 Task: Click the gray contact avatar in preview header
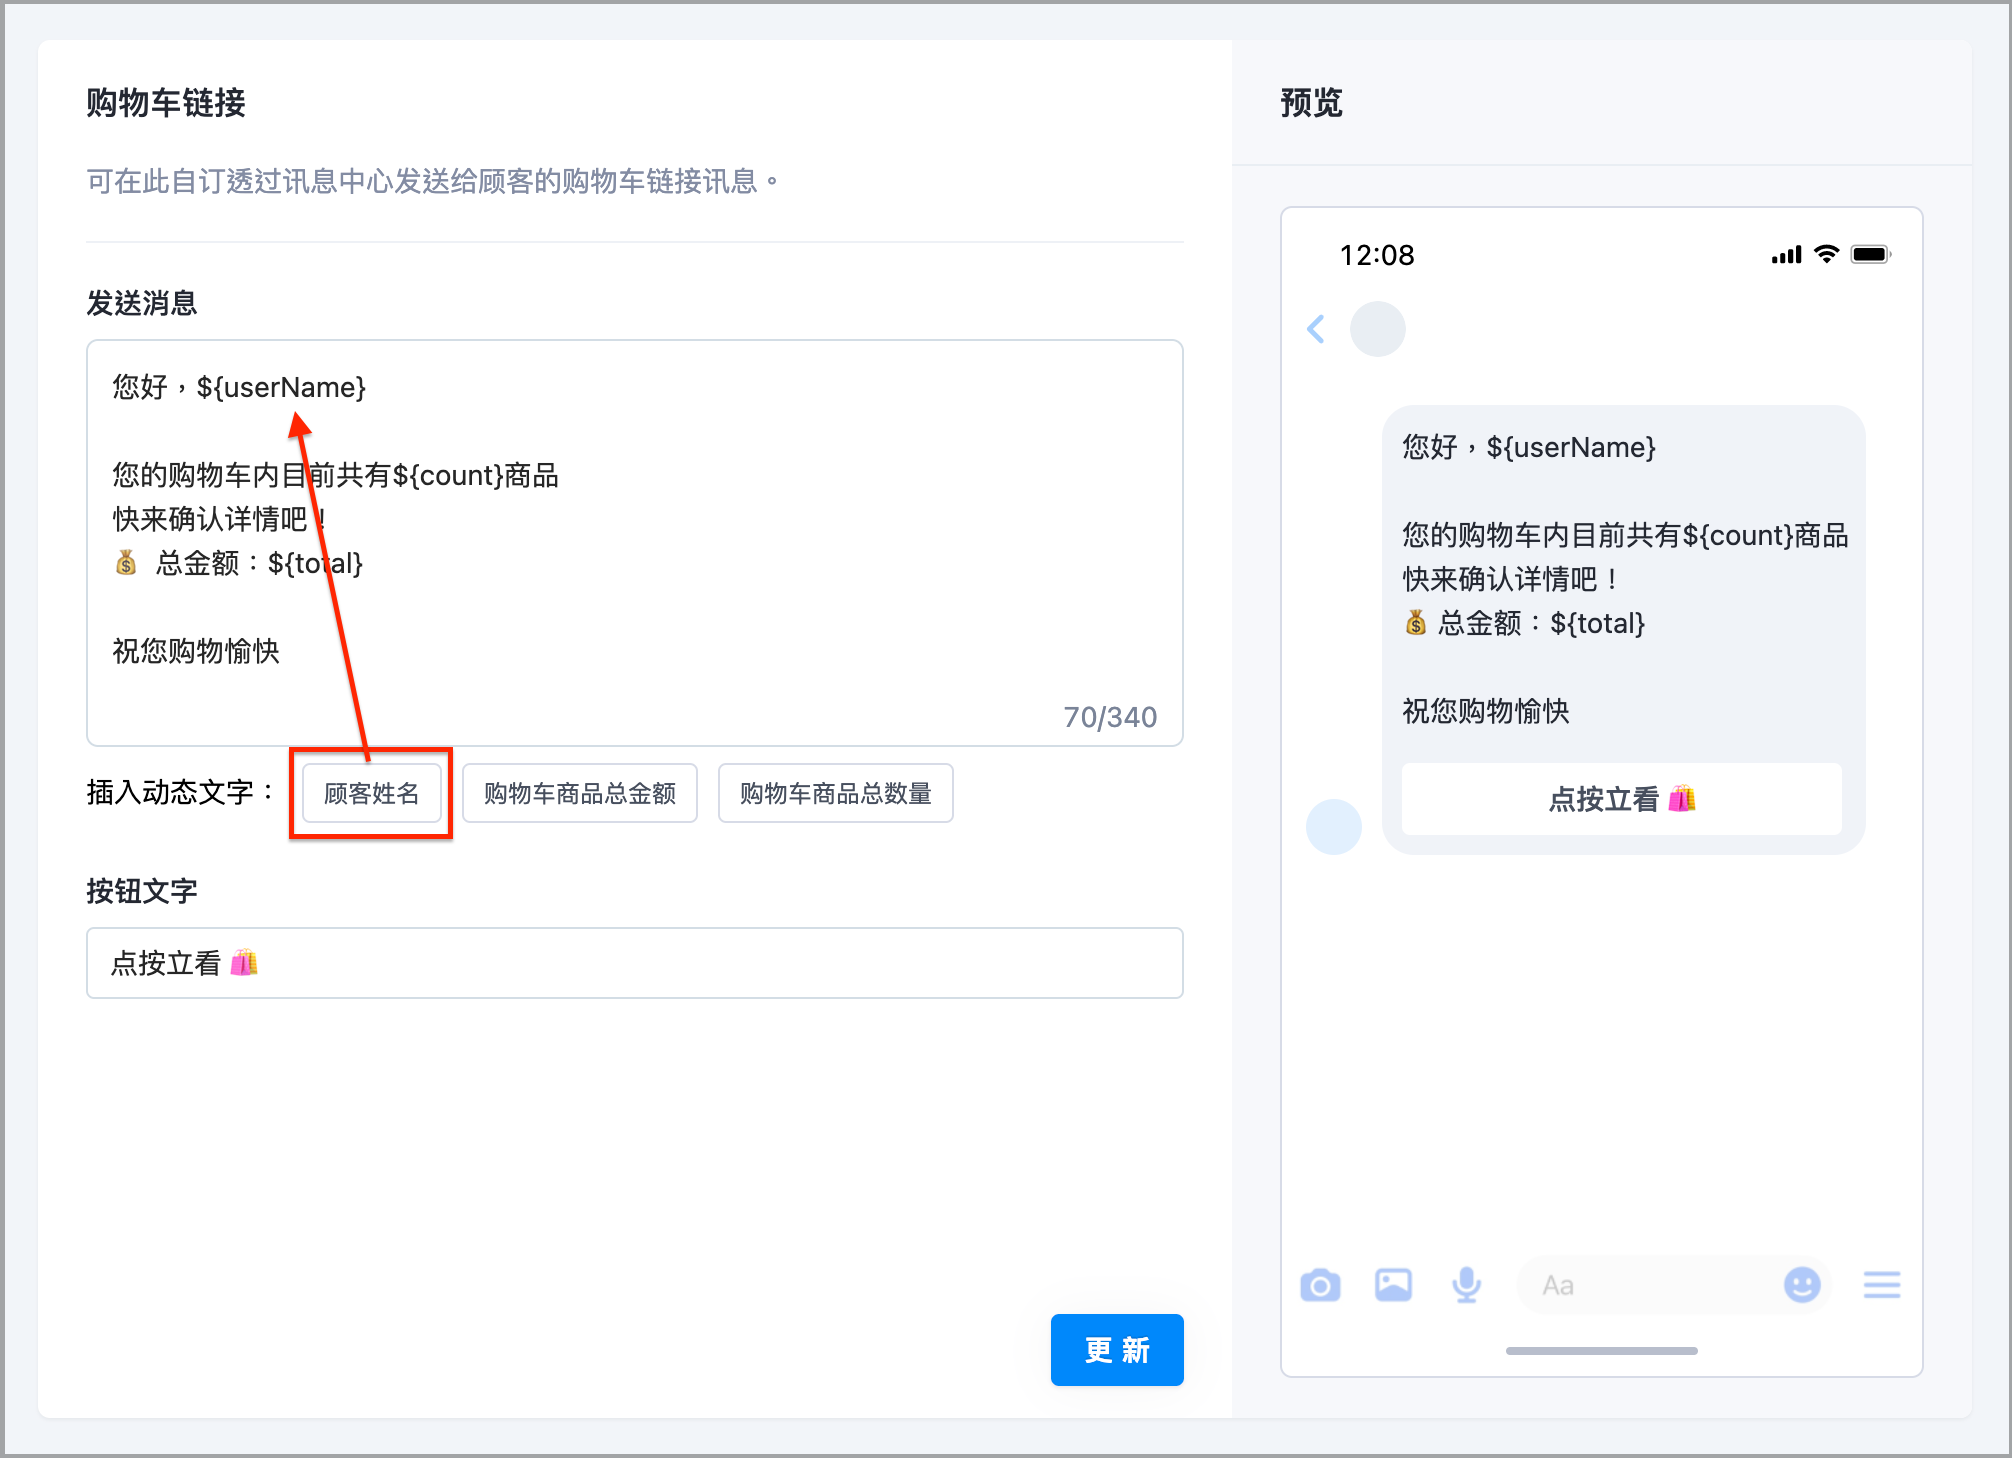pyautogui.click(x=1378, y=329)
